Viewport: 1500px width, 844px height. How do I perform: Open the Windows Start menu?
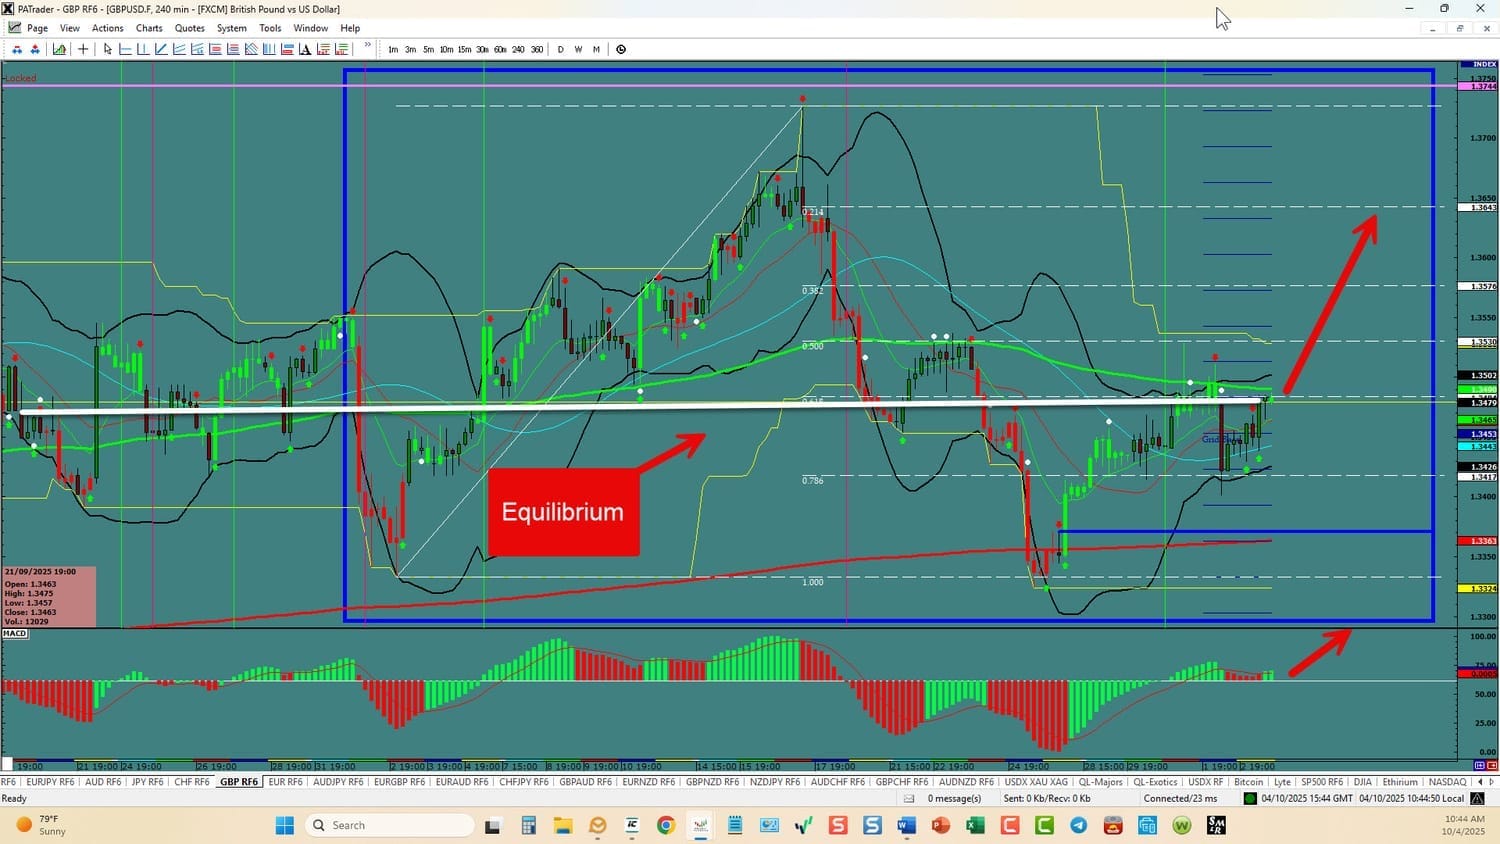[x=285, y=825]
